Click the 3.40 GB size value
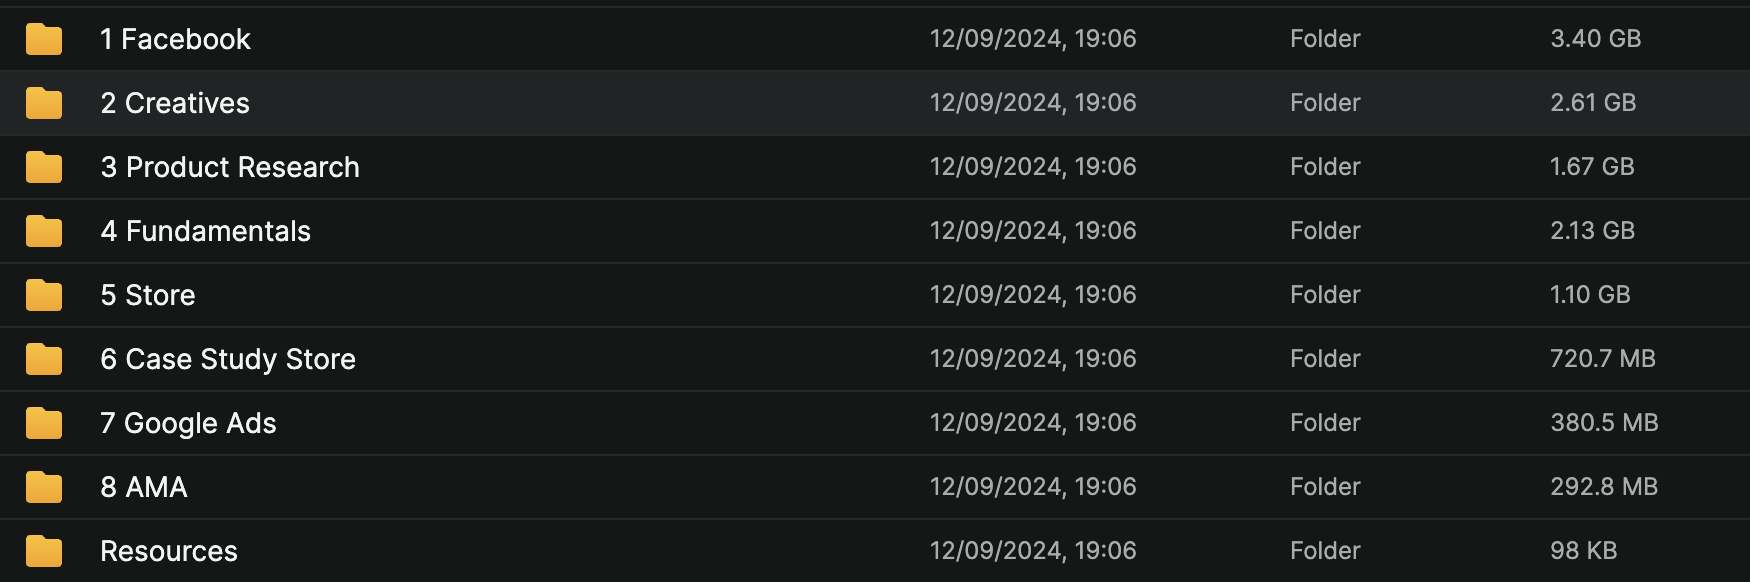This screenshot has width=1750, height=582. (x=1595, y=39)
